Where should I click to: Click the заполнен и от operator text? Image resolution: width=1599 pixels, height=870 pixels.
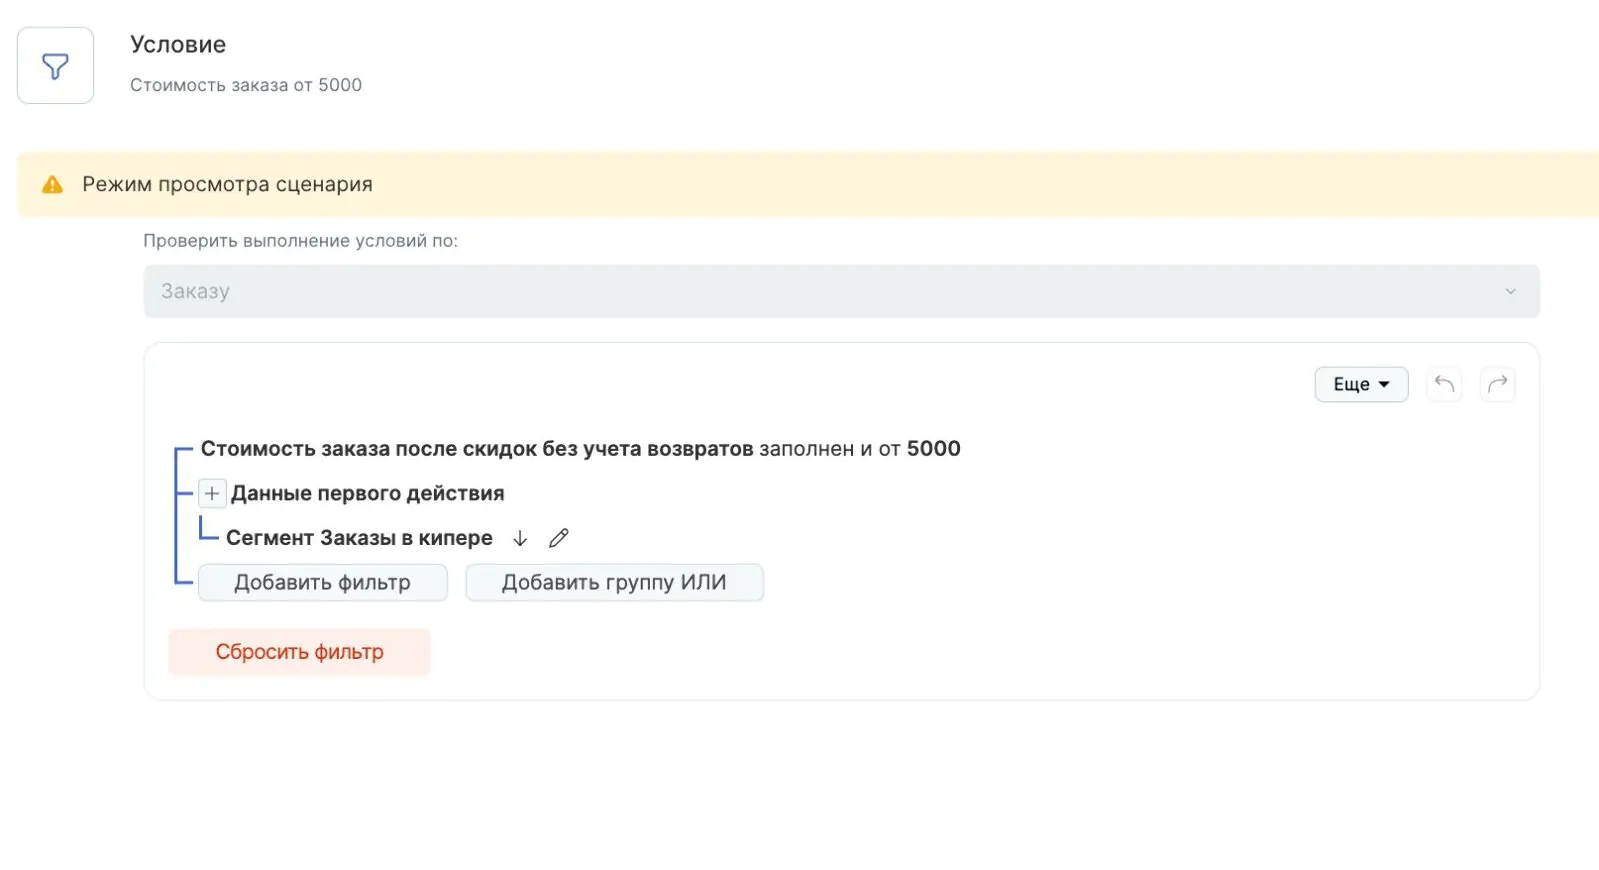(x=830, y=449)
